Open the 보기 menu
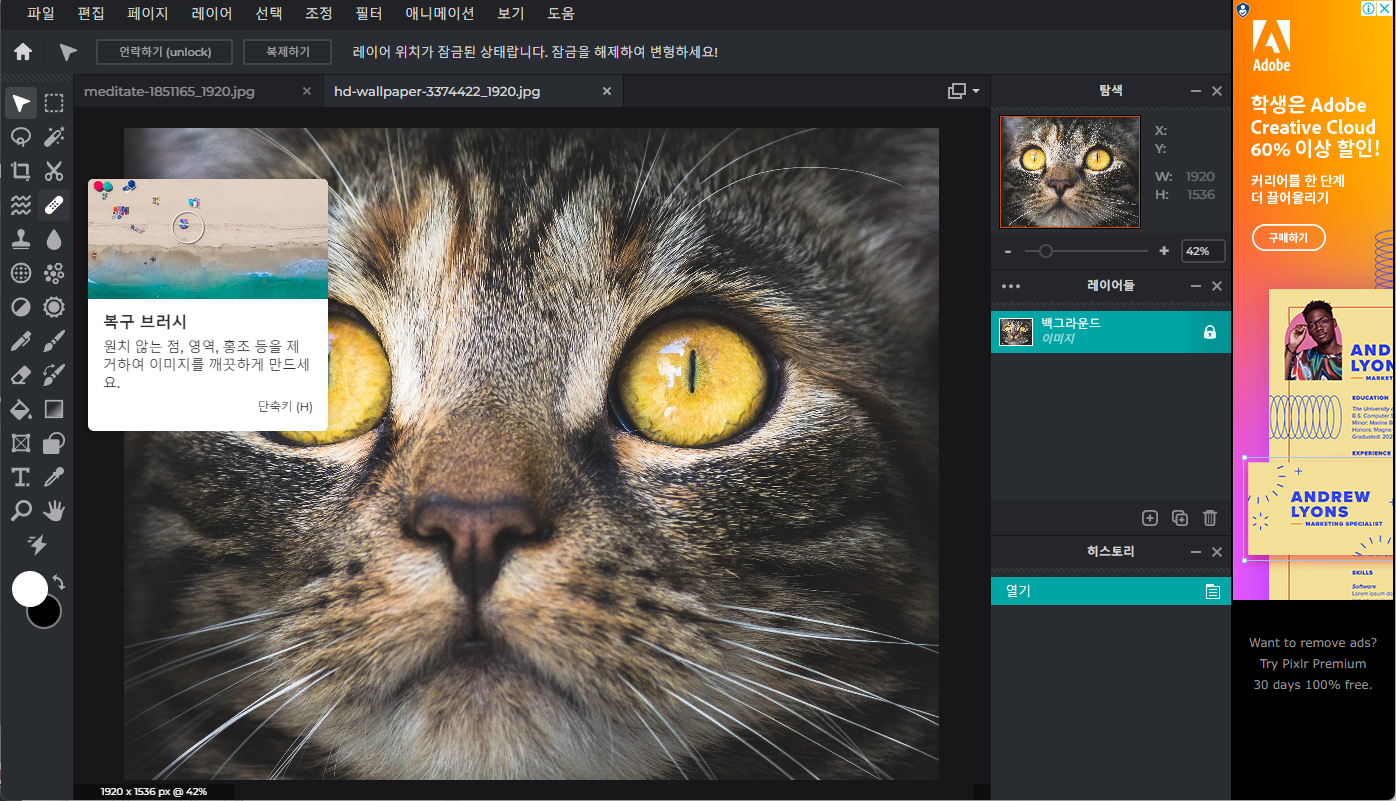Viewport: 1396px width, 801px height. coord(510,14)
